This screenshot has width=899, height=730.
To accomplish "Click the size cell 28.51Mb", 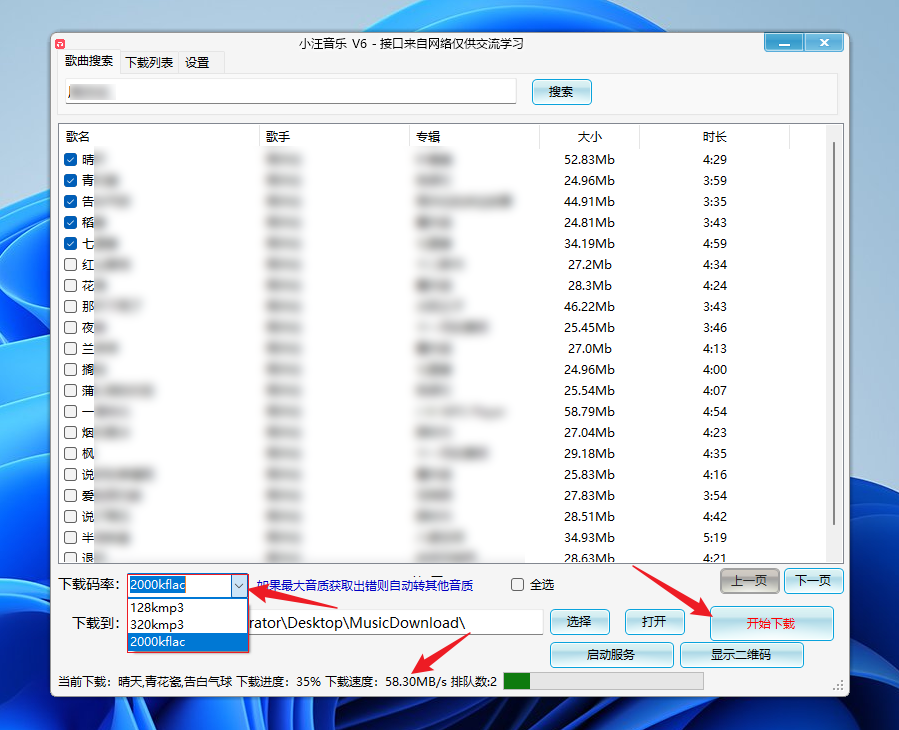I will 589,517.
